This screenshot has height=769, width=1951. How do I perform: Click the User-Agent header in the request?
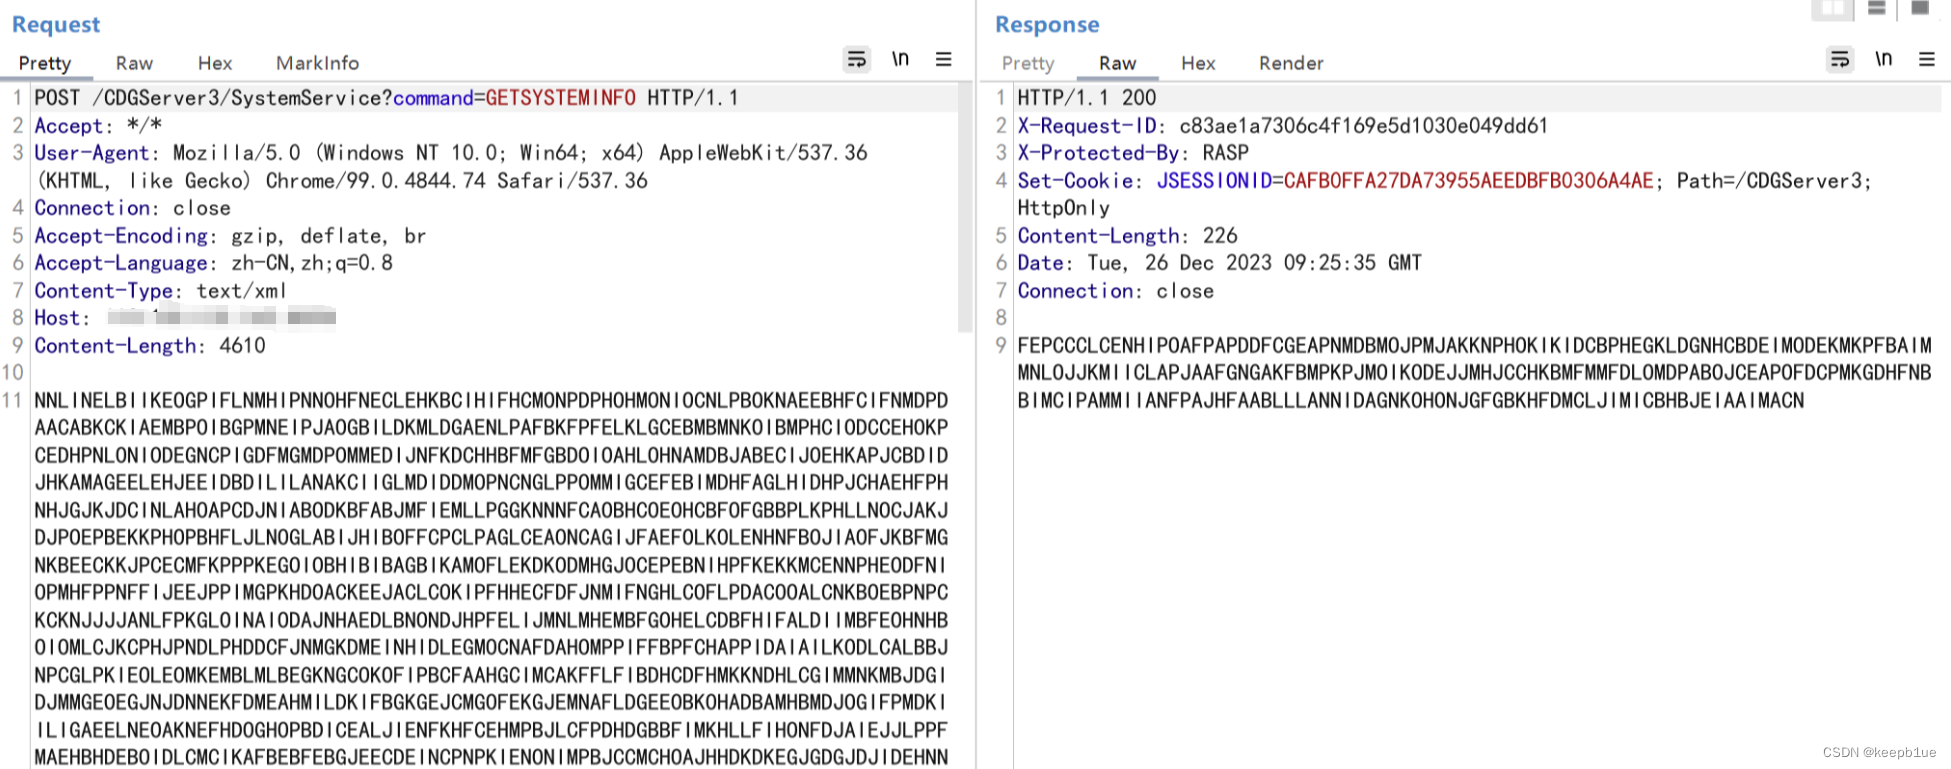pyautogui.click(x=451, y=167)
